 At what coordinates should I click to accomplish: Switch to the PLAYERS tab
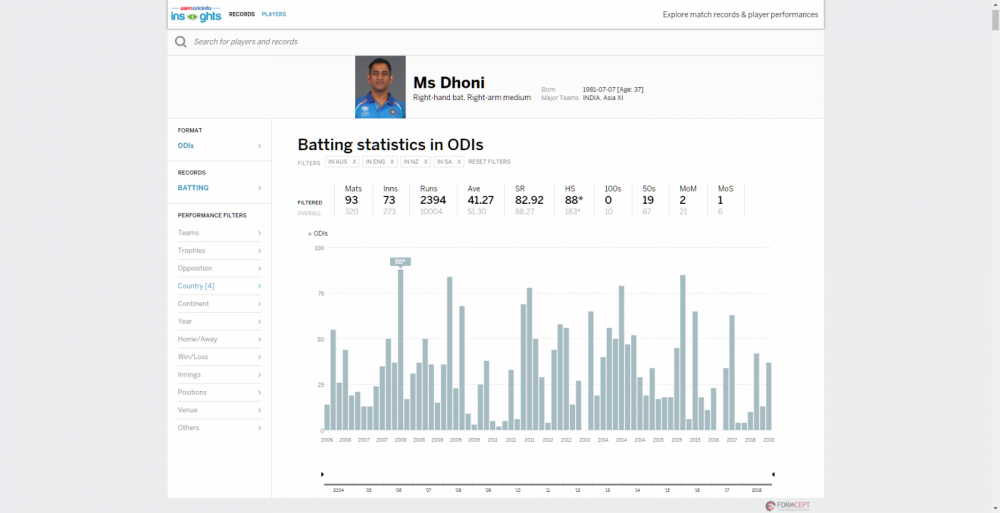coord(274,14)
